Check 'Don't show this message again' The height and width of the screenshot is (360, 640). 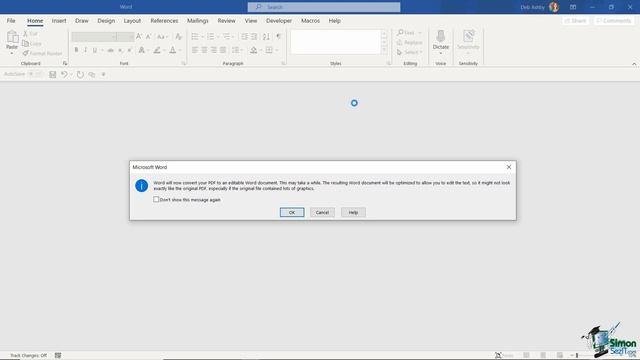[x=156, y=200]
